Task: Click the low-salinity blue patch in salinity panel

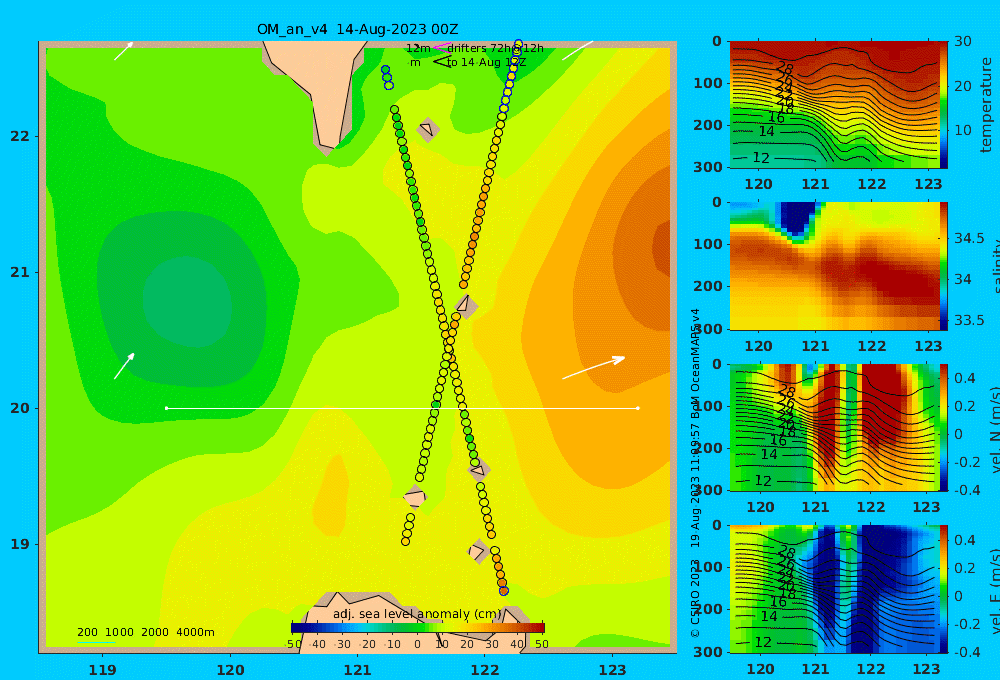Action: point(796,219)
